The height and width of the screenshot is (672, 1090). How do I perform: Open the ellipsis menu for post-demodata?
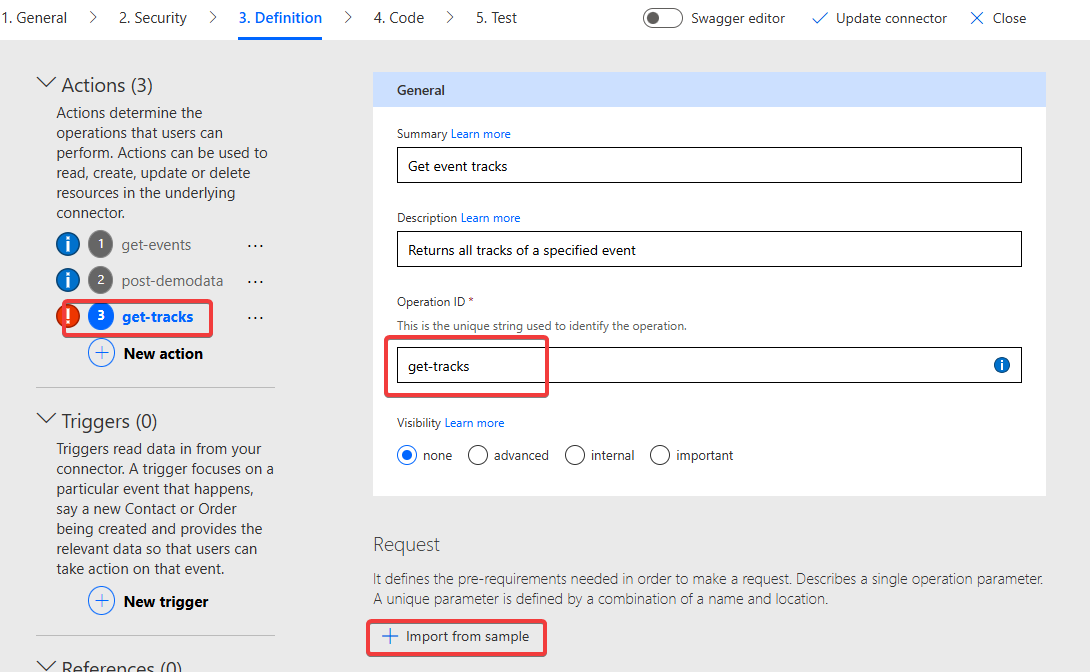pos(255,281)
